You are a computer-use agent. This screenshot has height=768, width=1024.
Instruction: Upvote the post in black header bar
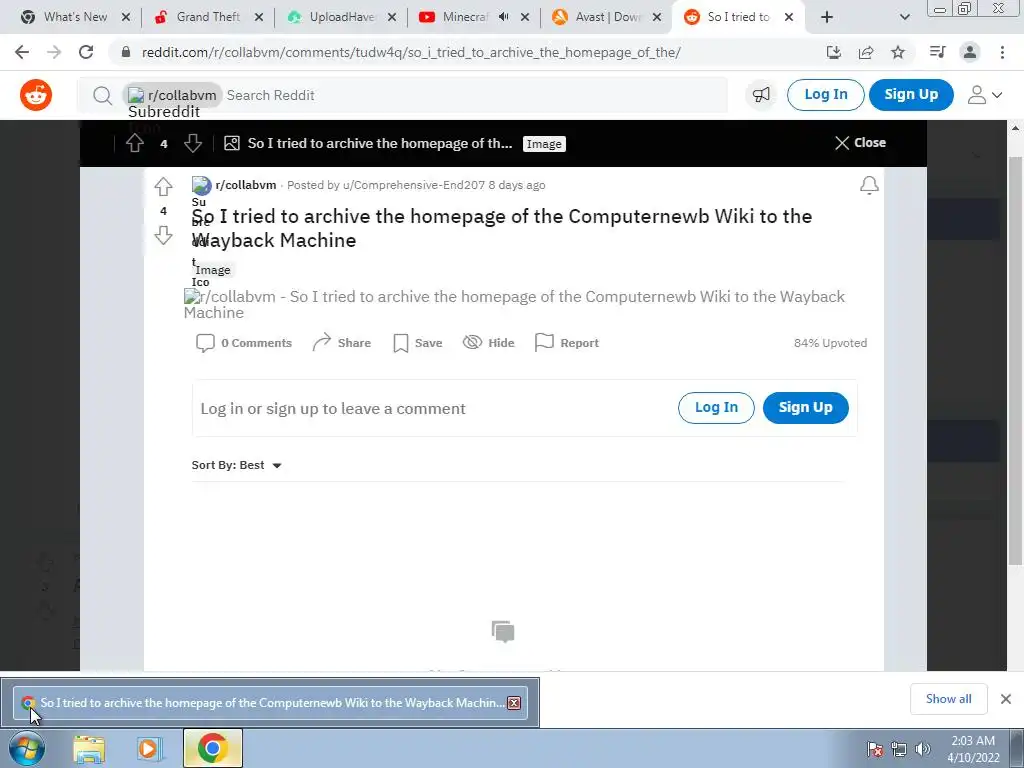click(135, 143)
